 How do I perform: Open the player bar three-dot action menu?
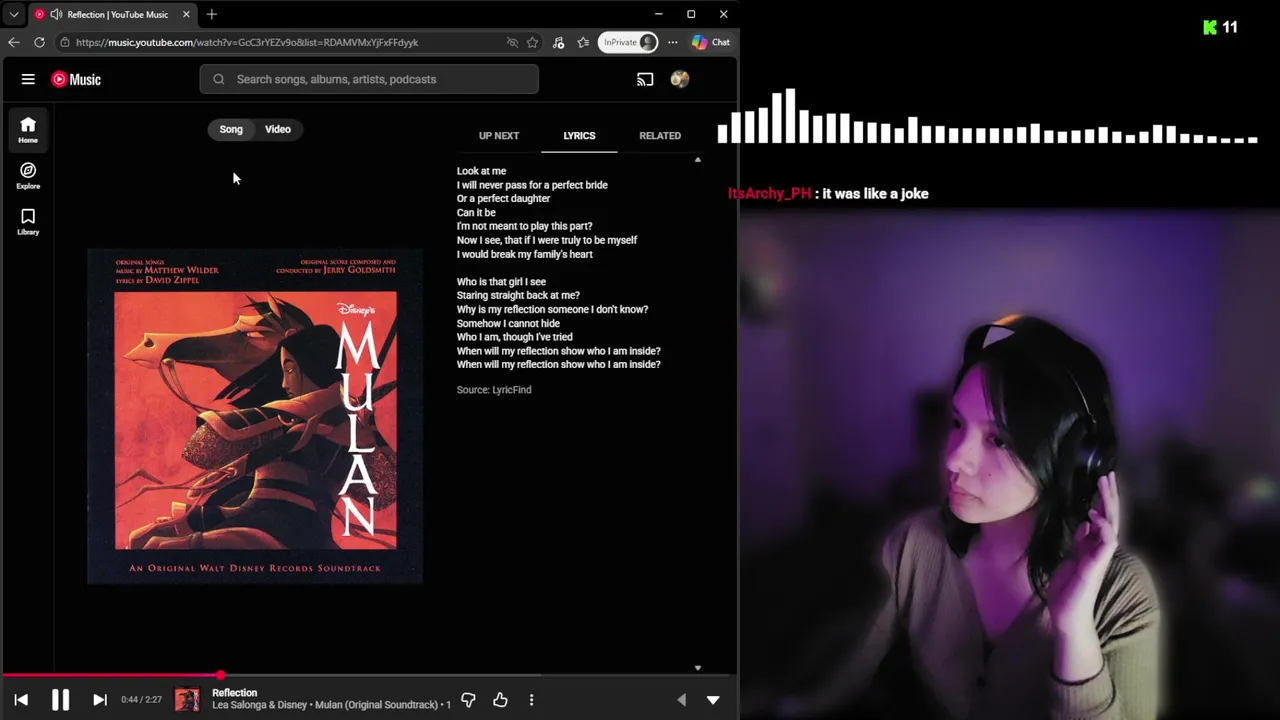[531, 700]
